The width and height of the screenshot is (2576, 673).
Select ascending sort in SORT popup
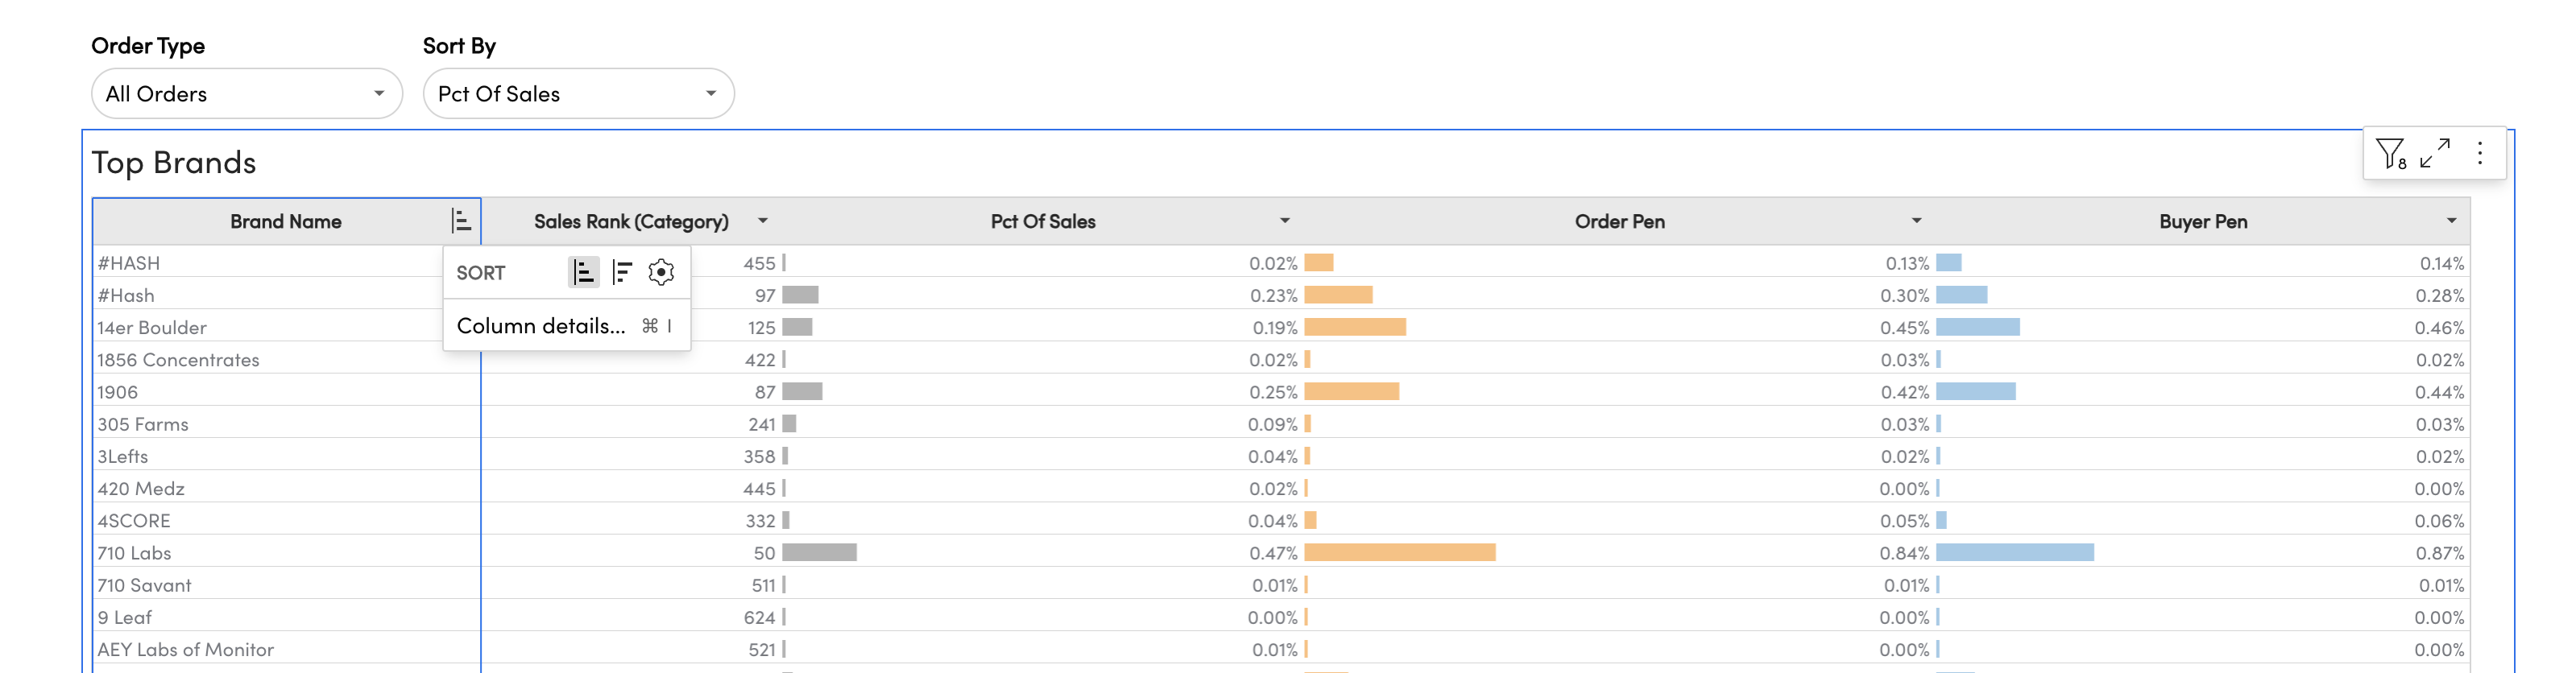click(x=584, y=272)
